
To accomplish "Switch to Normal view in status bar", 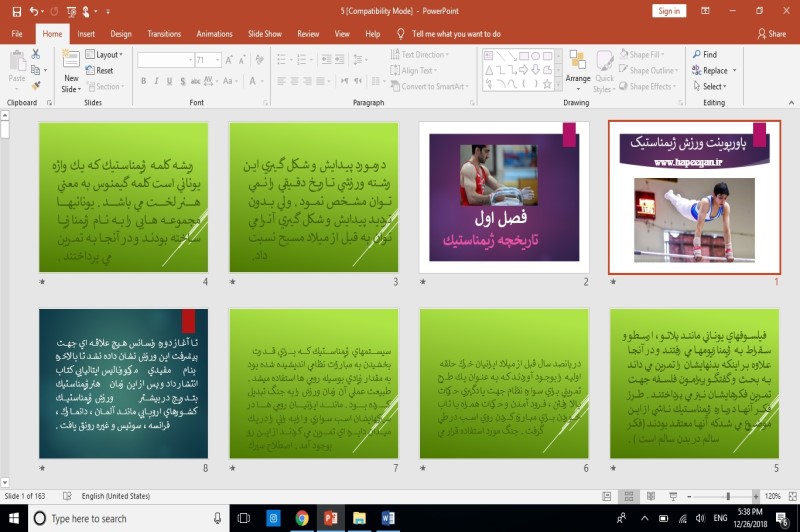I will coord(607,497).
